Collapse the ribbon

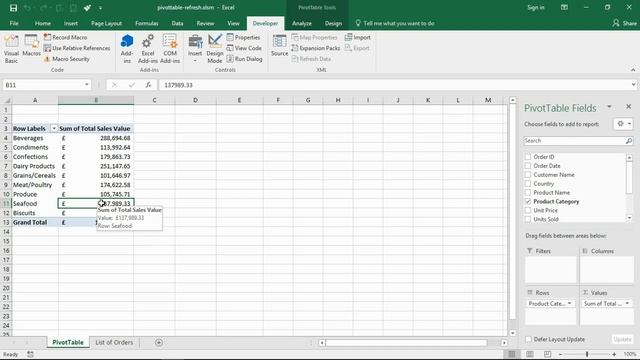pos(633,70)
